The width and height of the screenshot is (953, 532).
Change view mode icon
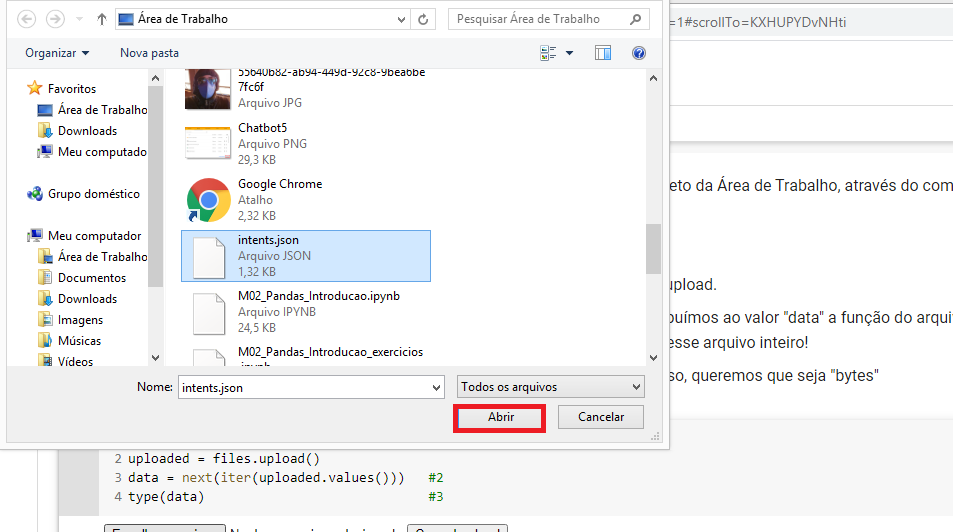(x=548, y=53)
